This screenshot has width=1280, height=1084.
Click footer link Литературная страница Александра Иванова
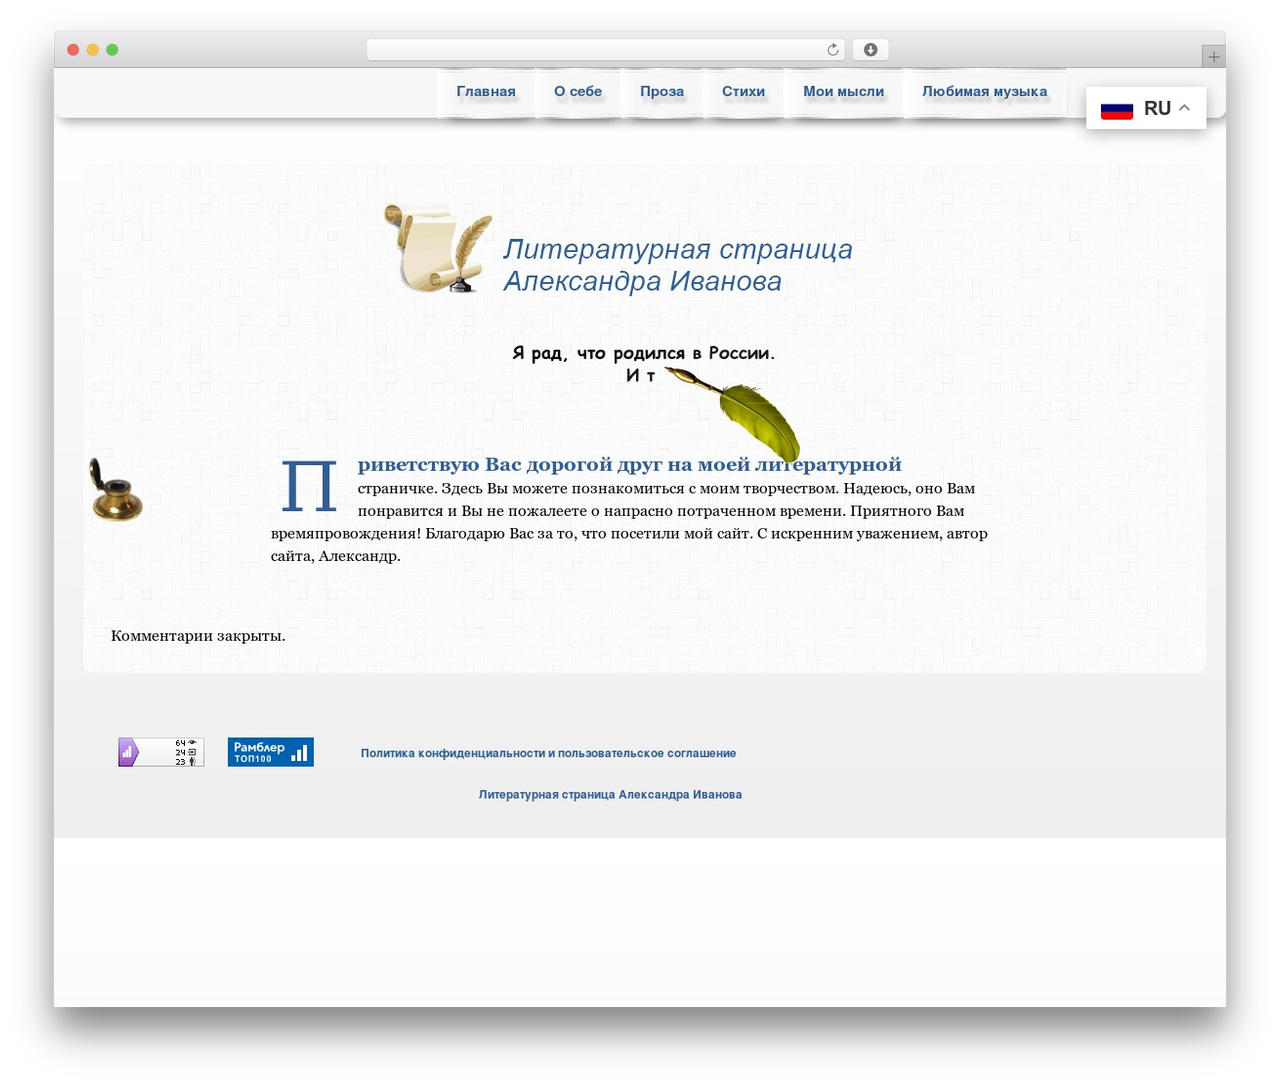click(610, 795)
